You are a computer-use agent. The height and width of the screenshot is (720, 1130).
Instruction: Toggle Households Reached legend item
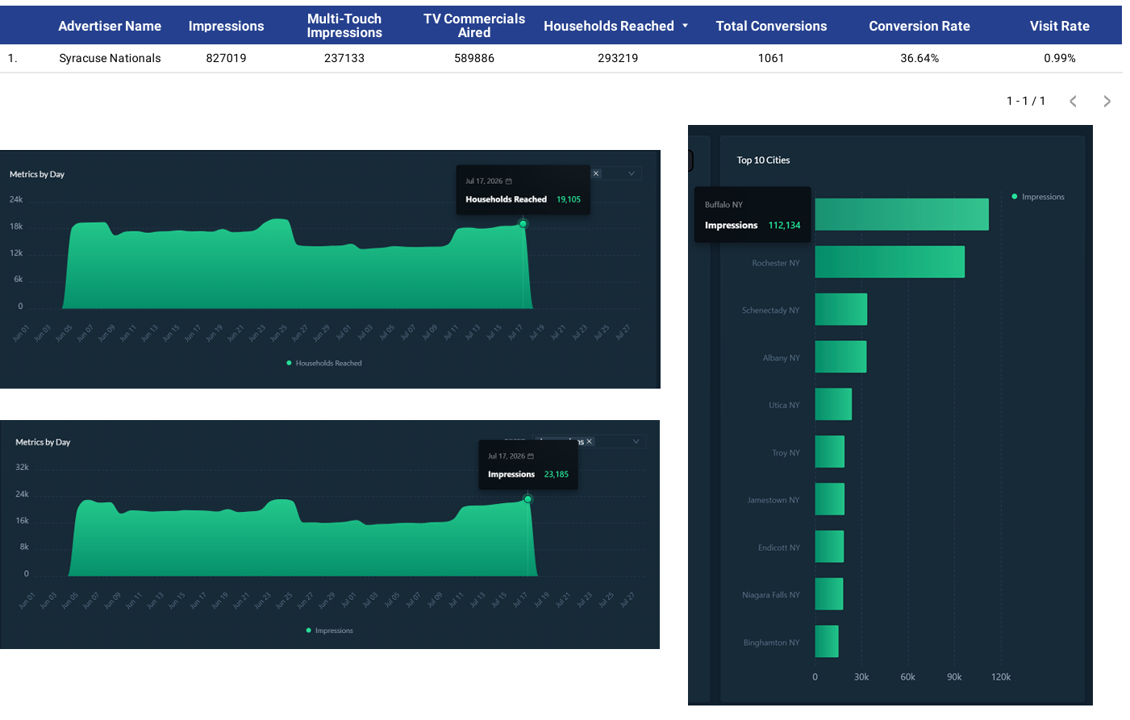tap(324, 363)
